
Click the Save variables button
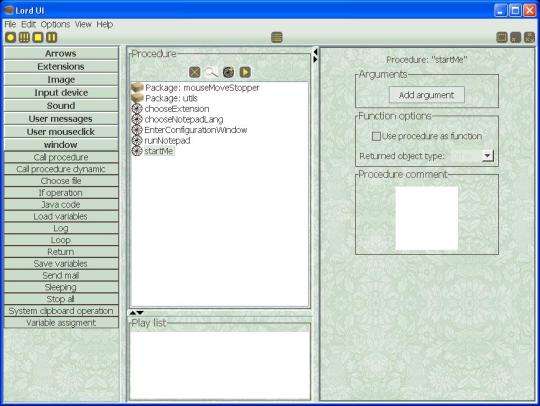pos(61,264)
